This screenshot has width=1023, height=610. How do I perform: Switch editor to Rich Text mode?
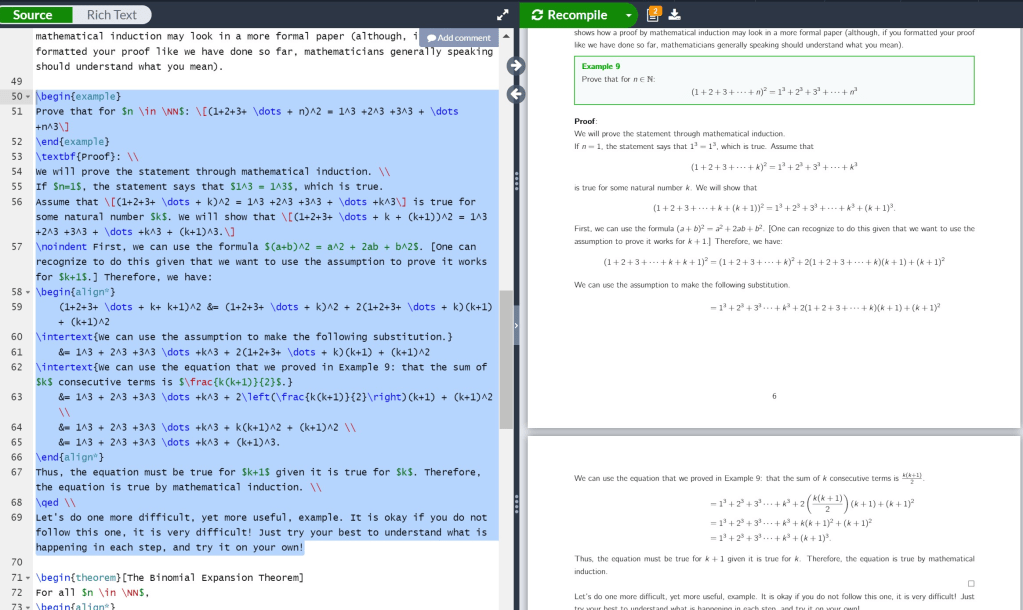pos(111,14)
